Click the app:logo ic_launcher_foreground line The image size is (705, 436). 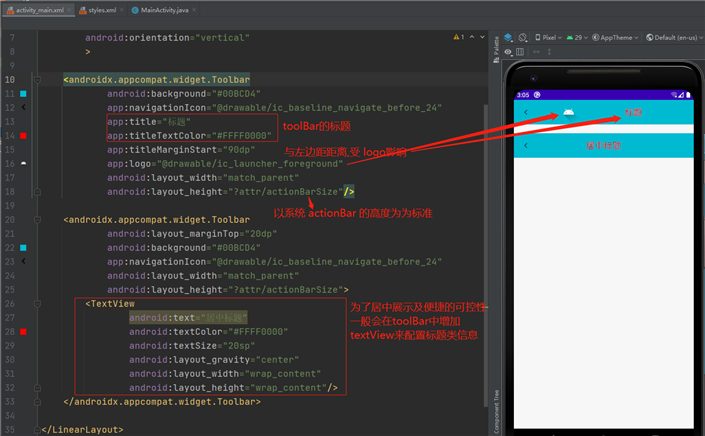[x=225, y=164]
